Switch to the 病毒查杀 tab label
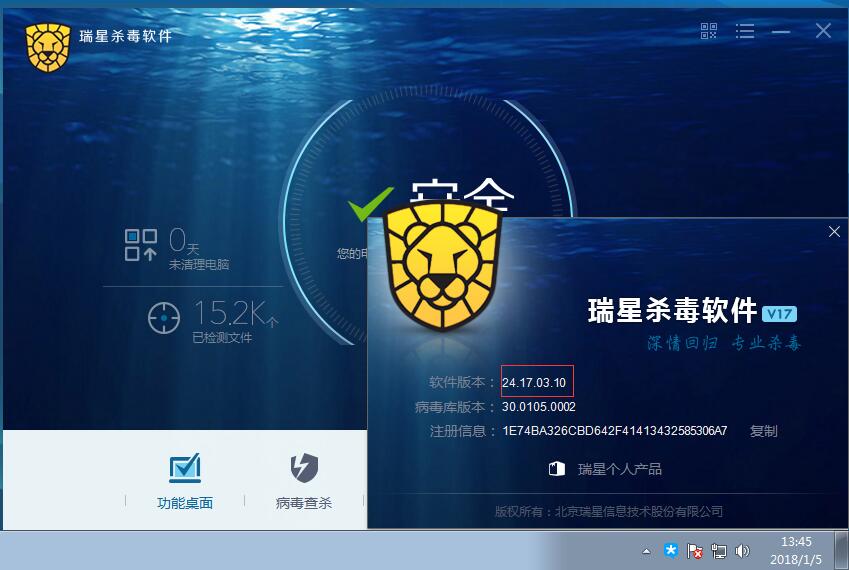 coord(304,503)
